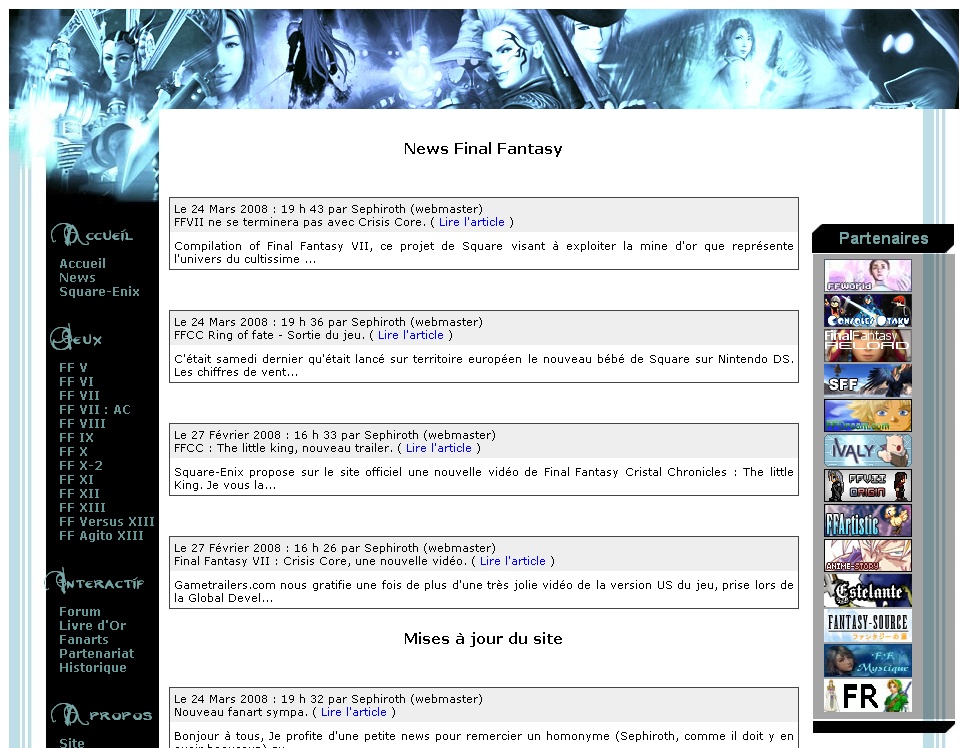Click the excerpt starting Compilation of Final Fantasy VII
The height and width of the screenshot is (748, 968).
click(483, 252)
